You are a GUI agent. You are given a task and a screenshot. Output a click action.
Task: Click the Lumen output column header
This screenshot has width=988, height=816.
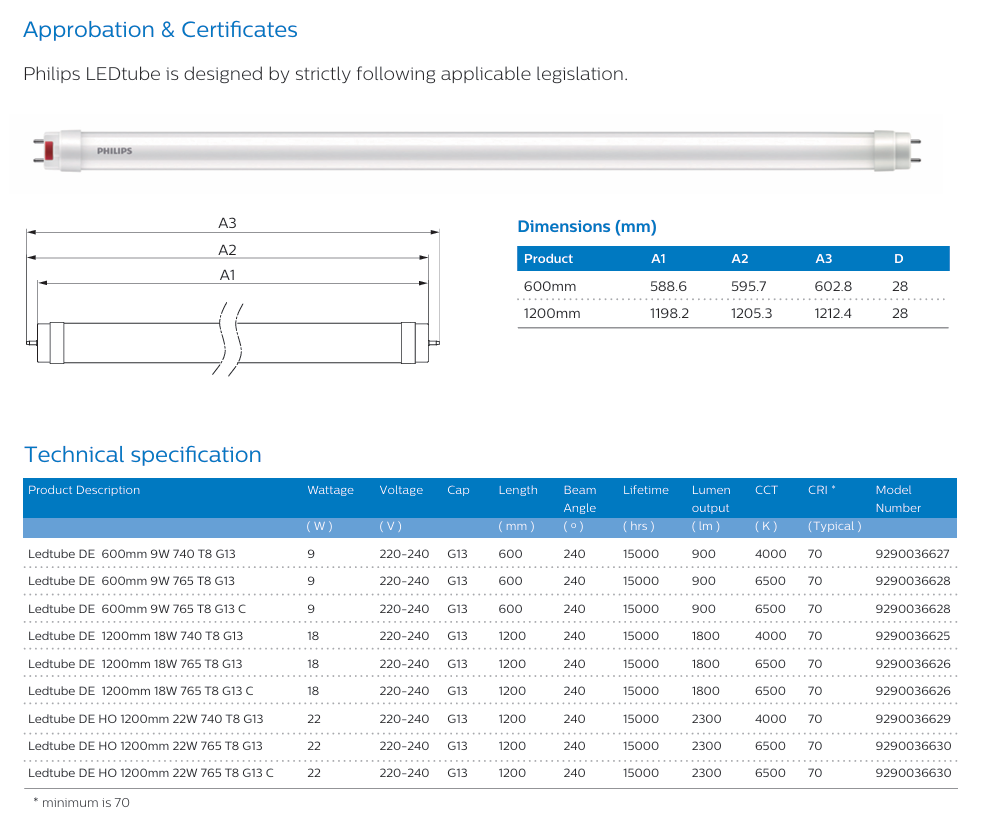pyautogui.click(x=711, y=498)
